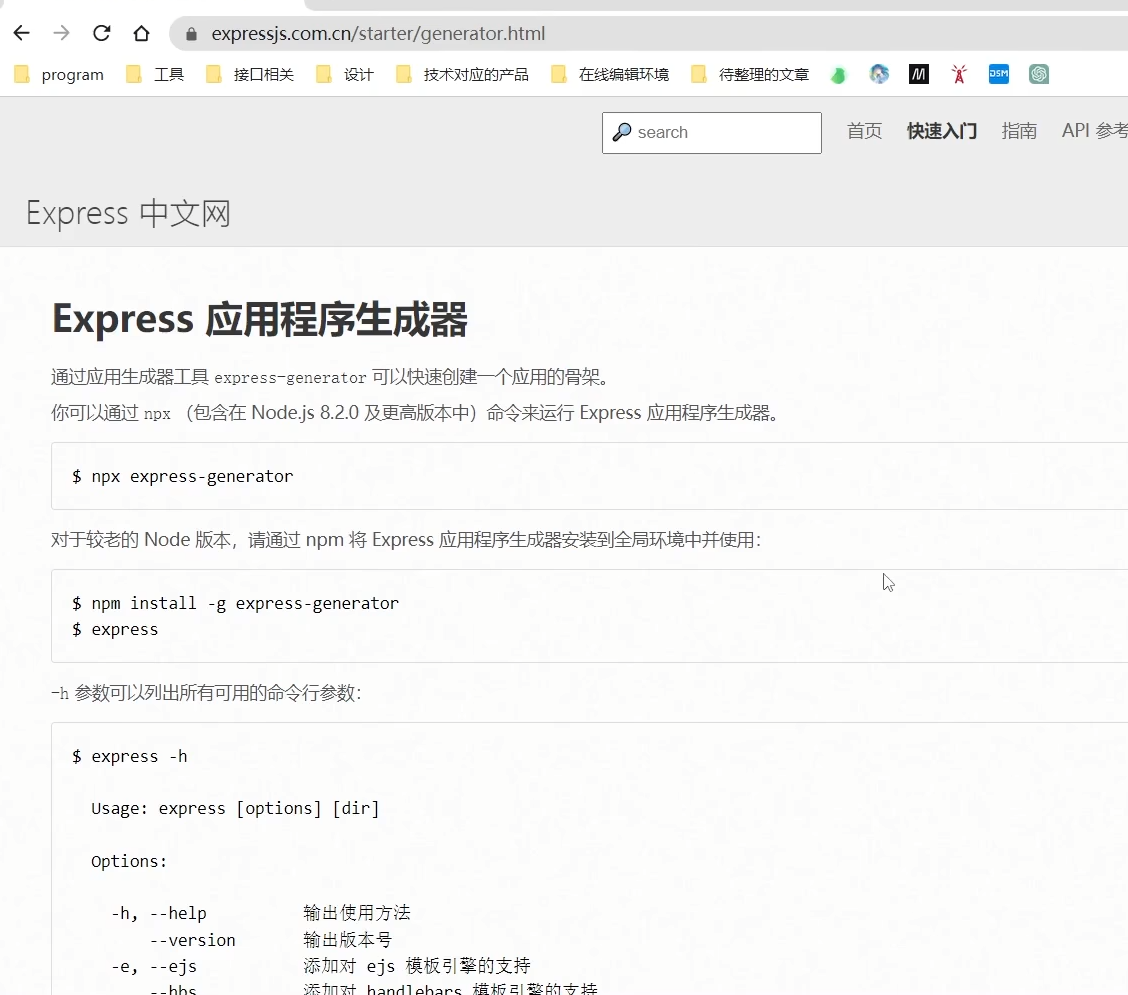Click the $ express -h line
This screenshot has width=1128, height=995.
pos(129,756)
